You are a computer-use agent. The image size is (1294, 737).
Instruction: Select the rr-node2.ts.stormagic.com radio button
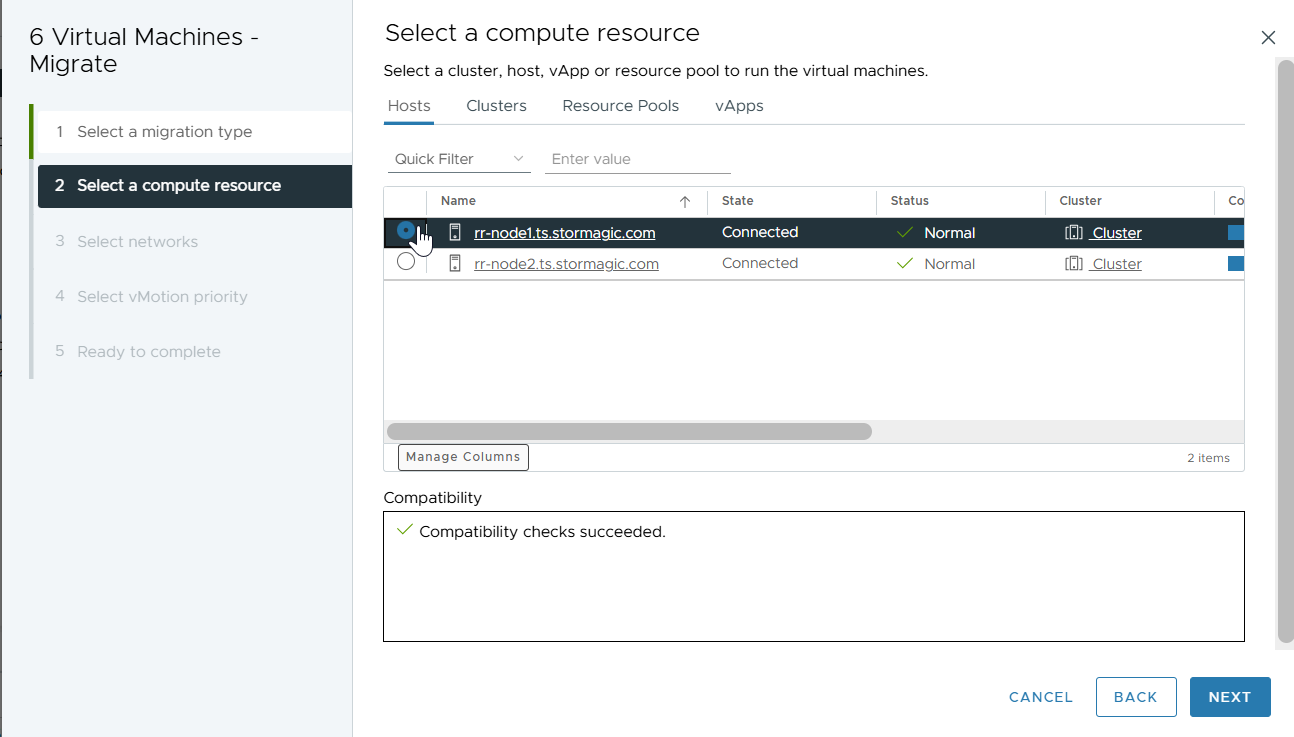click(406, 262)
